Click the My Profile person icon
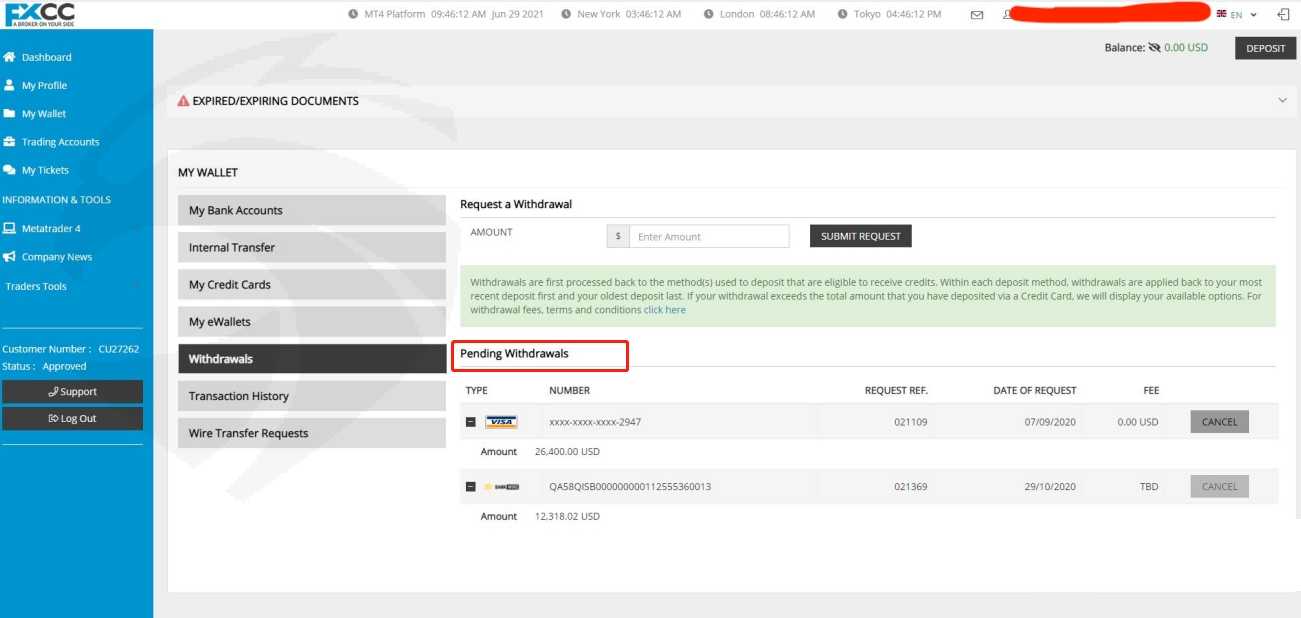Screen dimensions: 1301x618 [9, 85]
